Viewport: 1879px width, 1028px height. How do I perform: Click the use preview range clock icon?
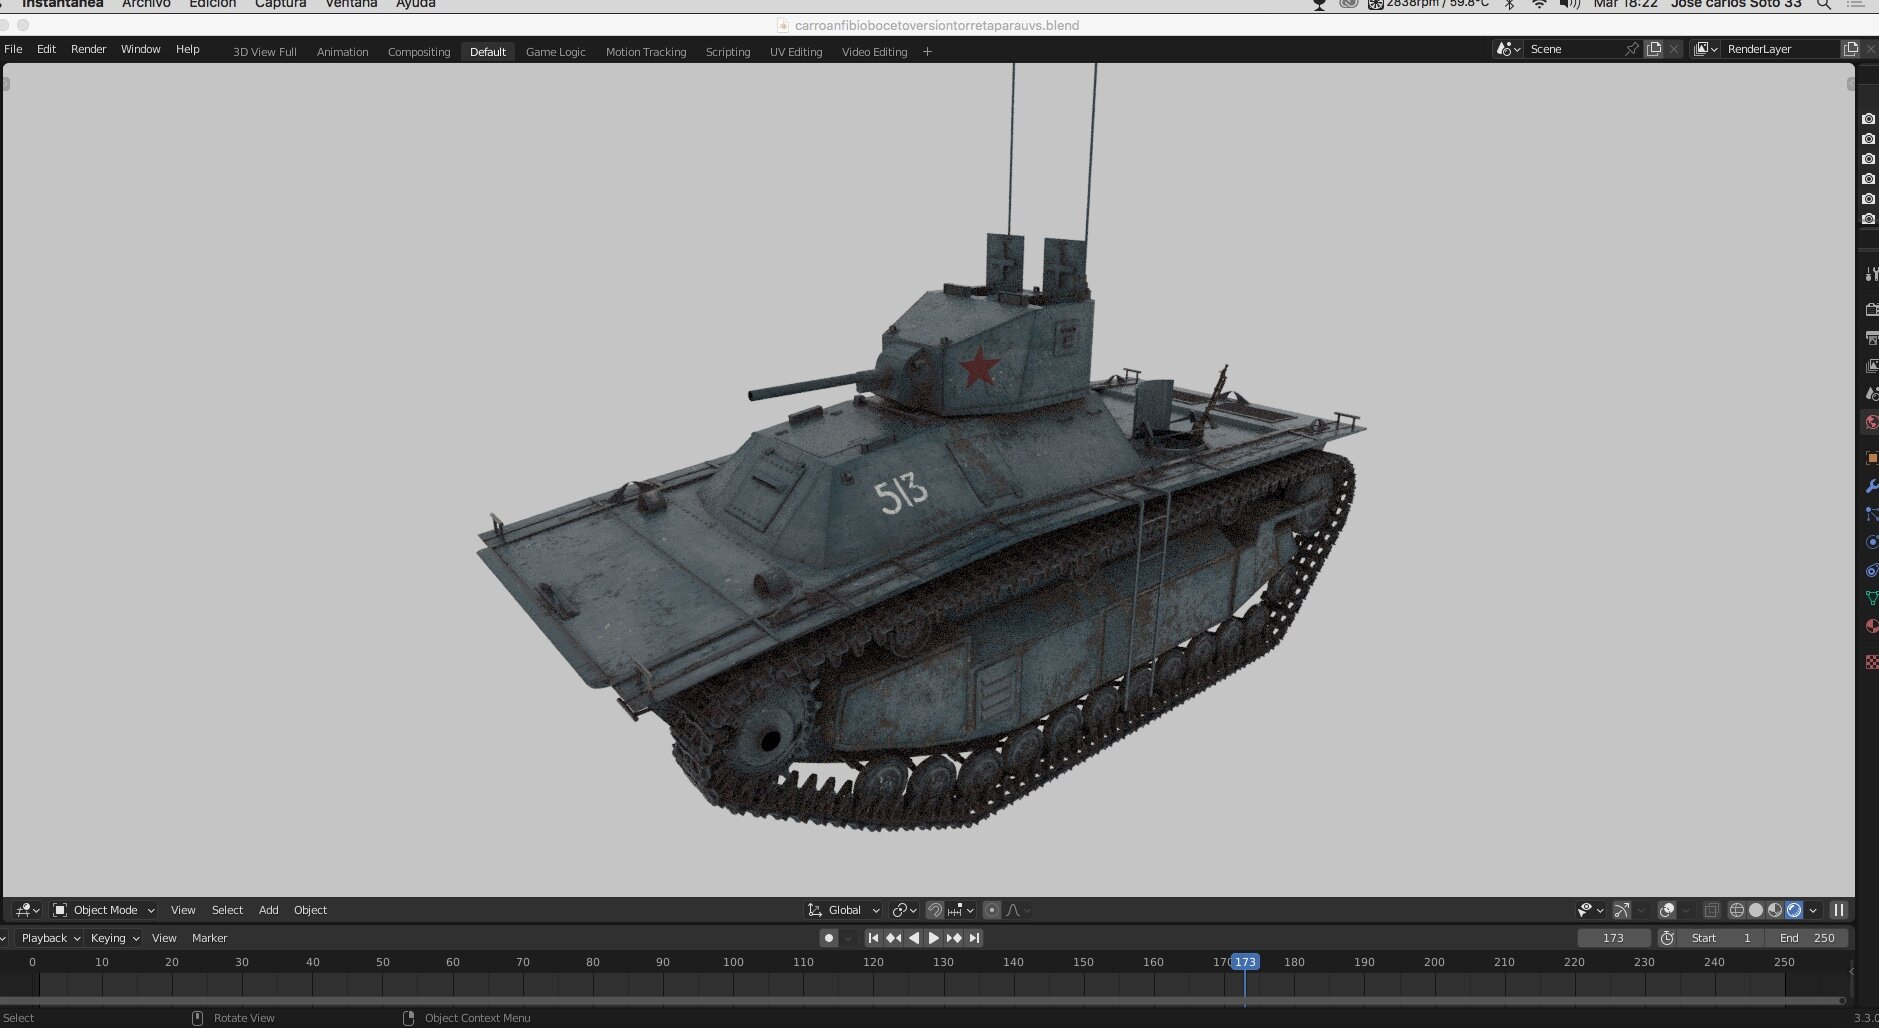(x=1667, y=938)
